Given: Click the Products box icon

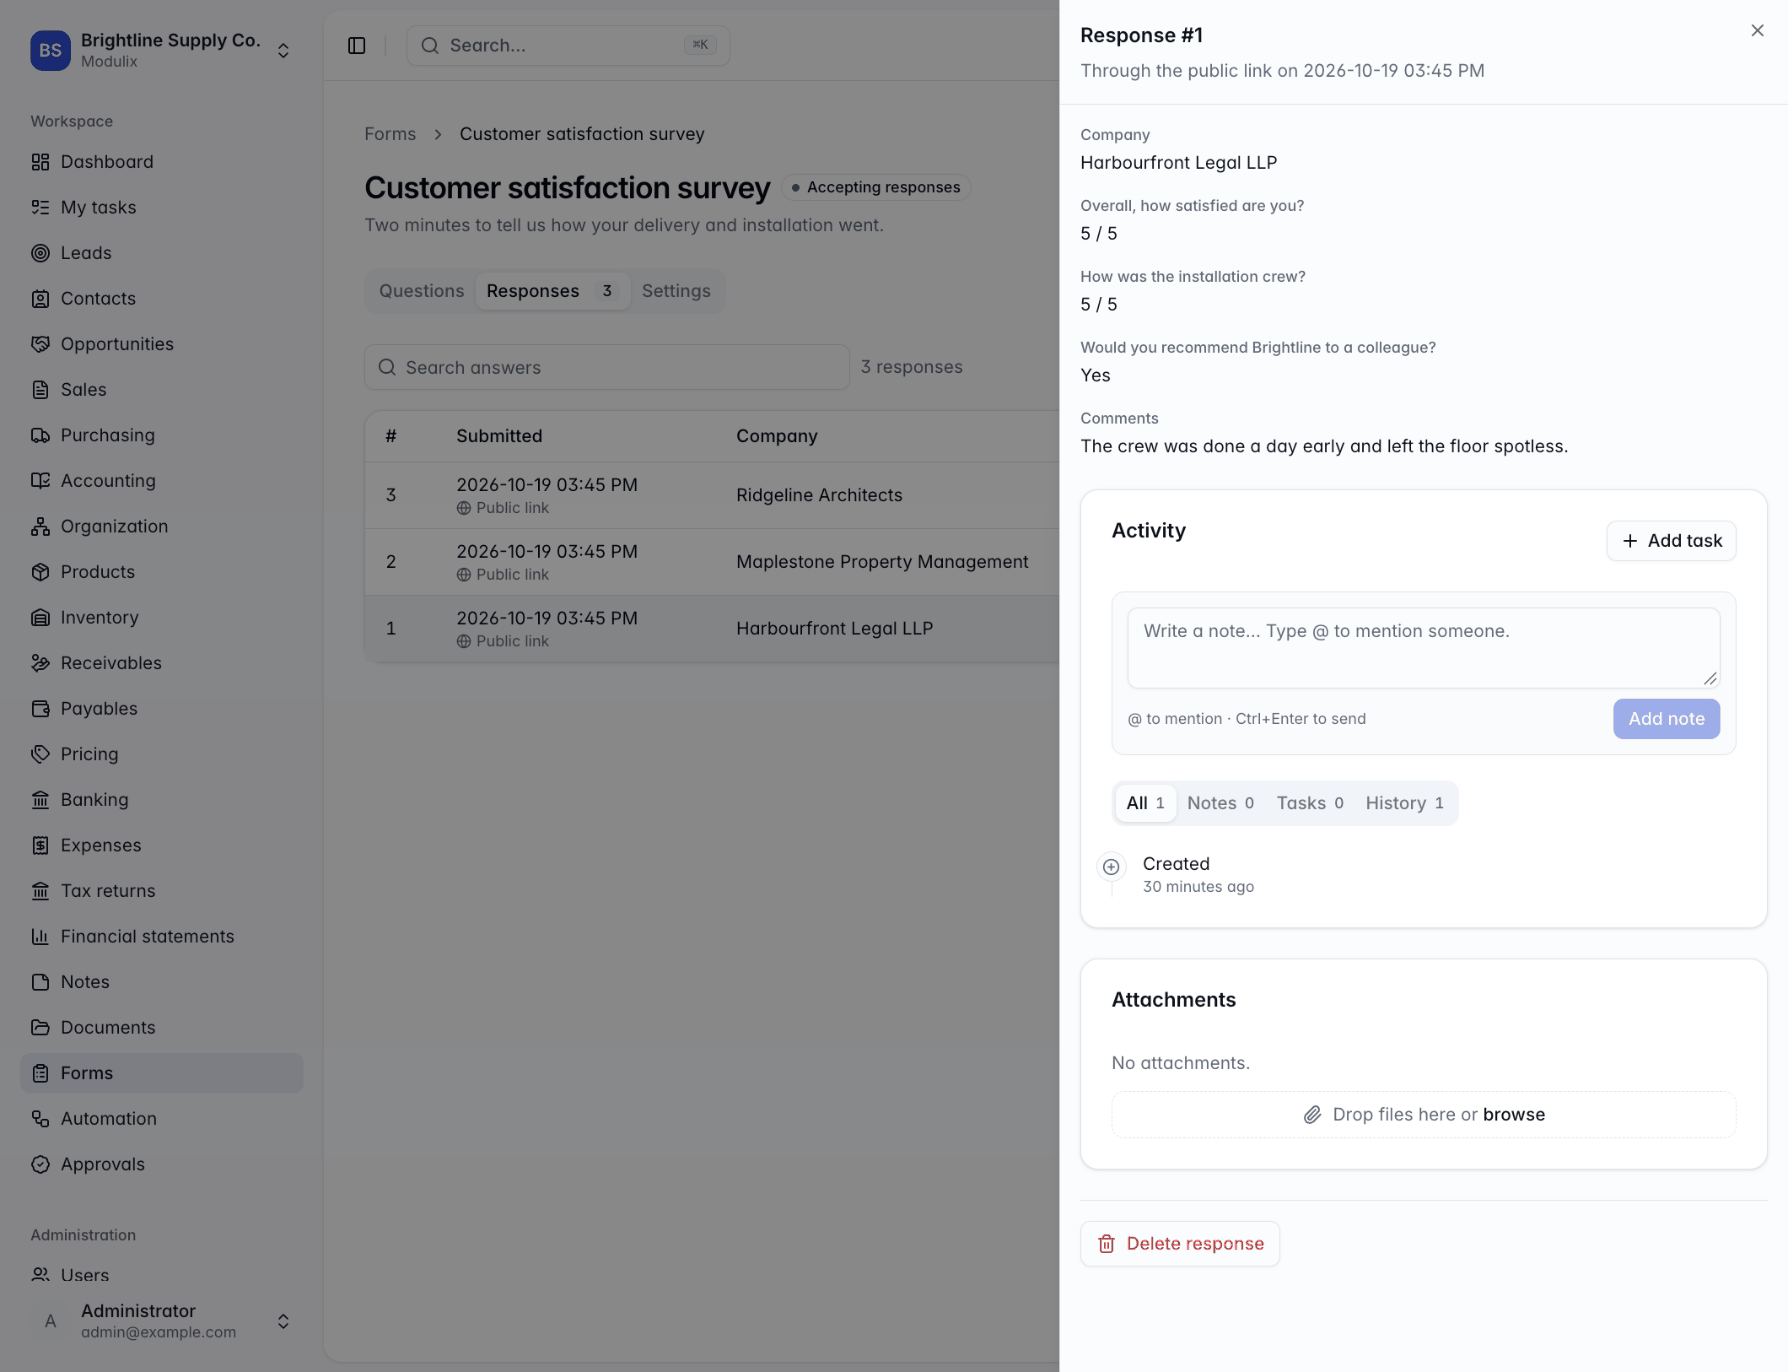Looking at the screenshot, I should coord(40,572).
